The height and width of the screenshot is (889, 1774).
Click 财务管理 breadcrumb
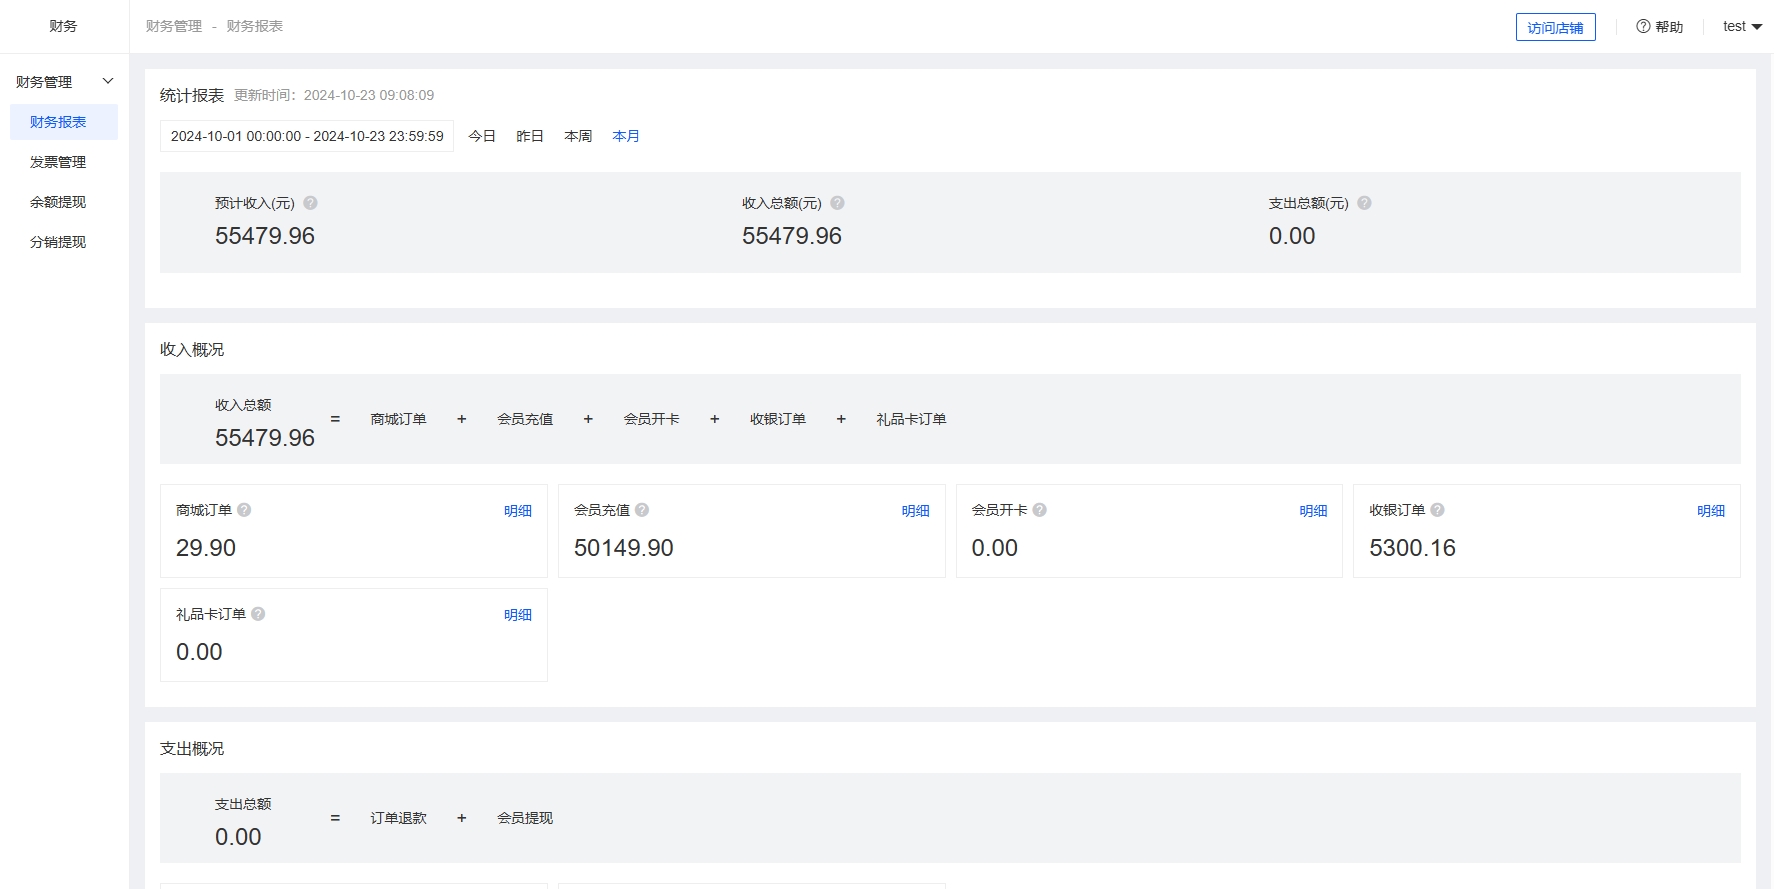pos(174,26)
